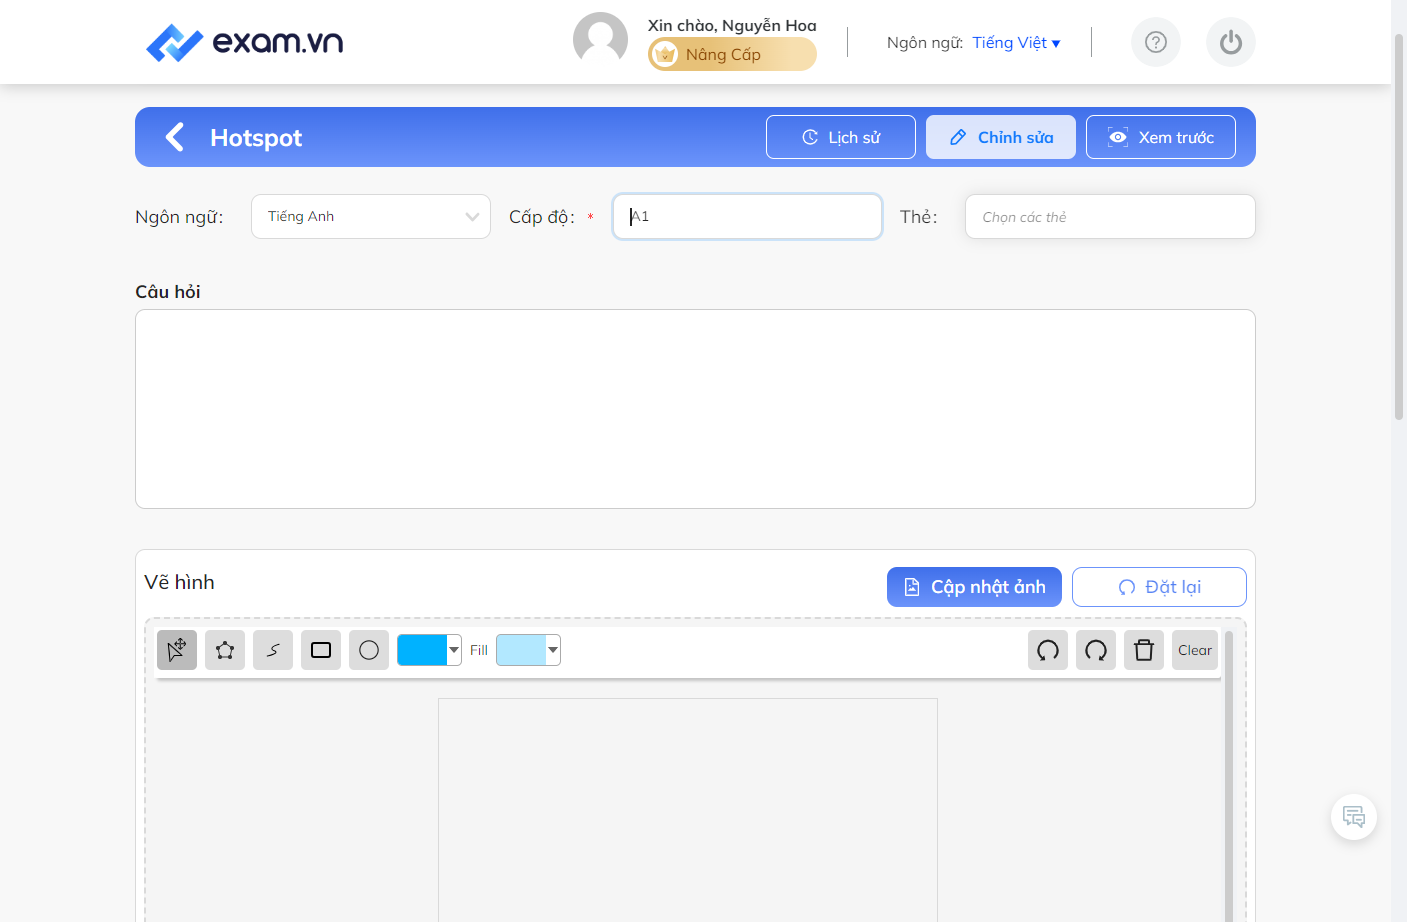Delete selected shape with trash icon
This screenshot has width=1407, height=922.
[1144, 650]
